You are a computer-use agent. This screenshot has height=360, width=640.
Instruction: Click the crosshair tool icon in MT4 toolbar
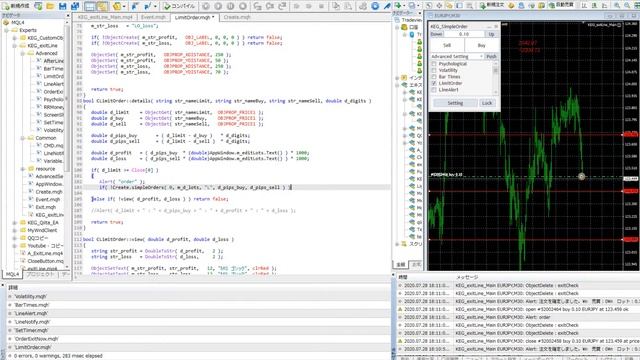(x=439, y=6)
